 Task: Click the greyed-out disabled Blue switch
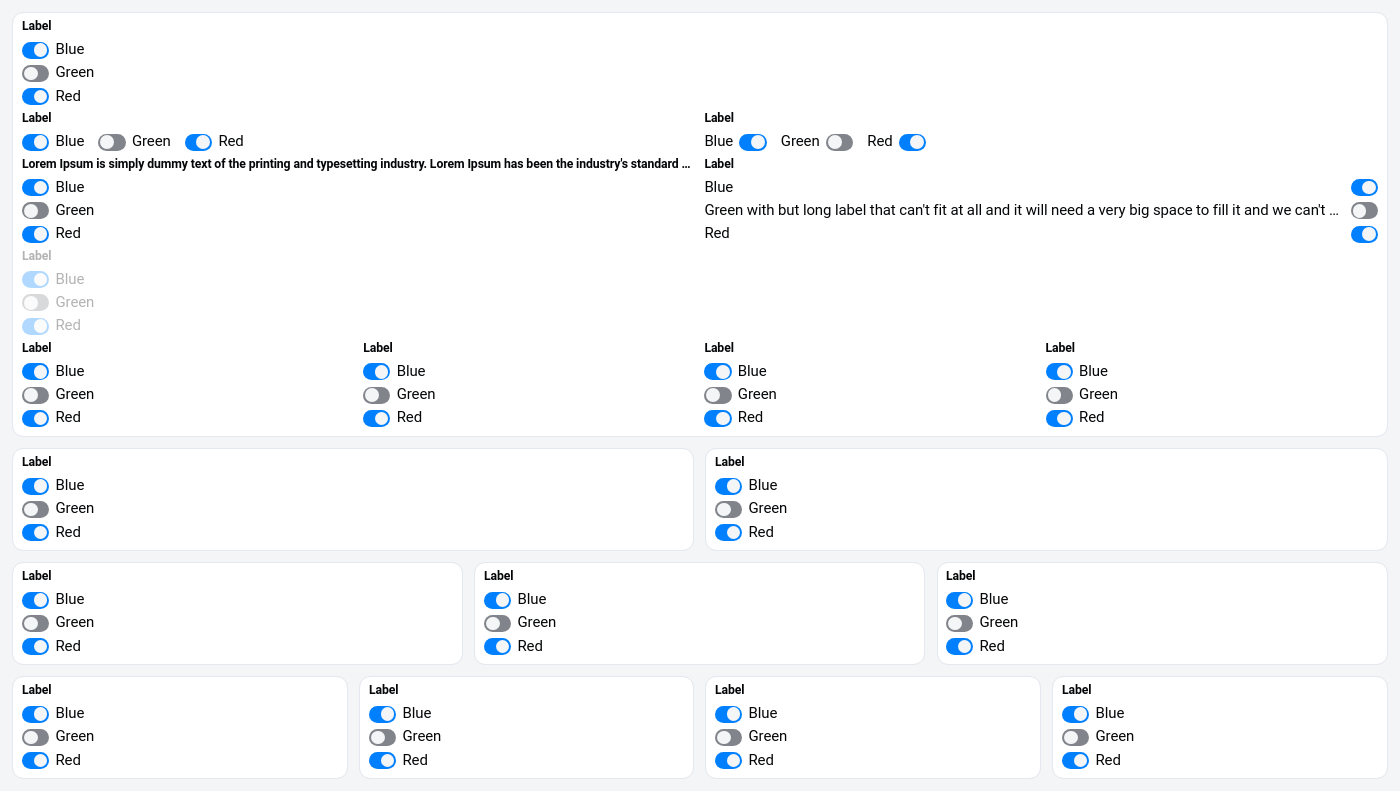35,280
